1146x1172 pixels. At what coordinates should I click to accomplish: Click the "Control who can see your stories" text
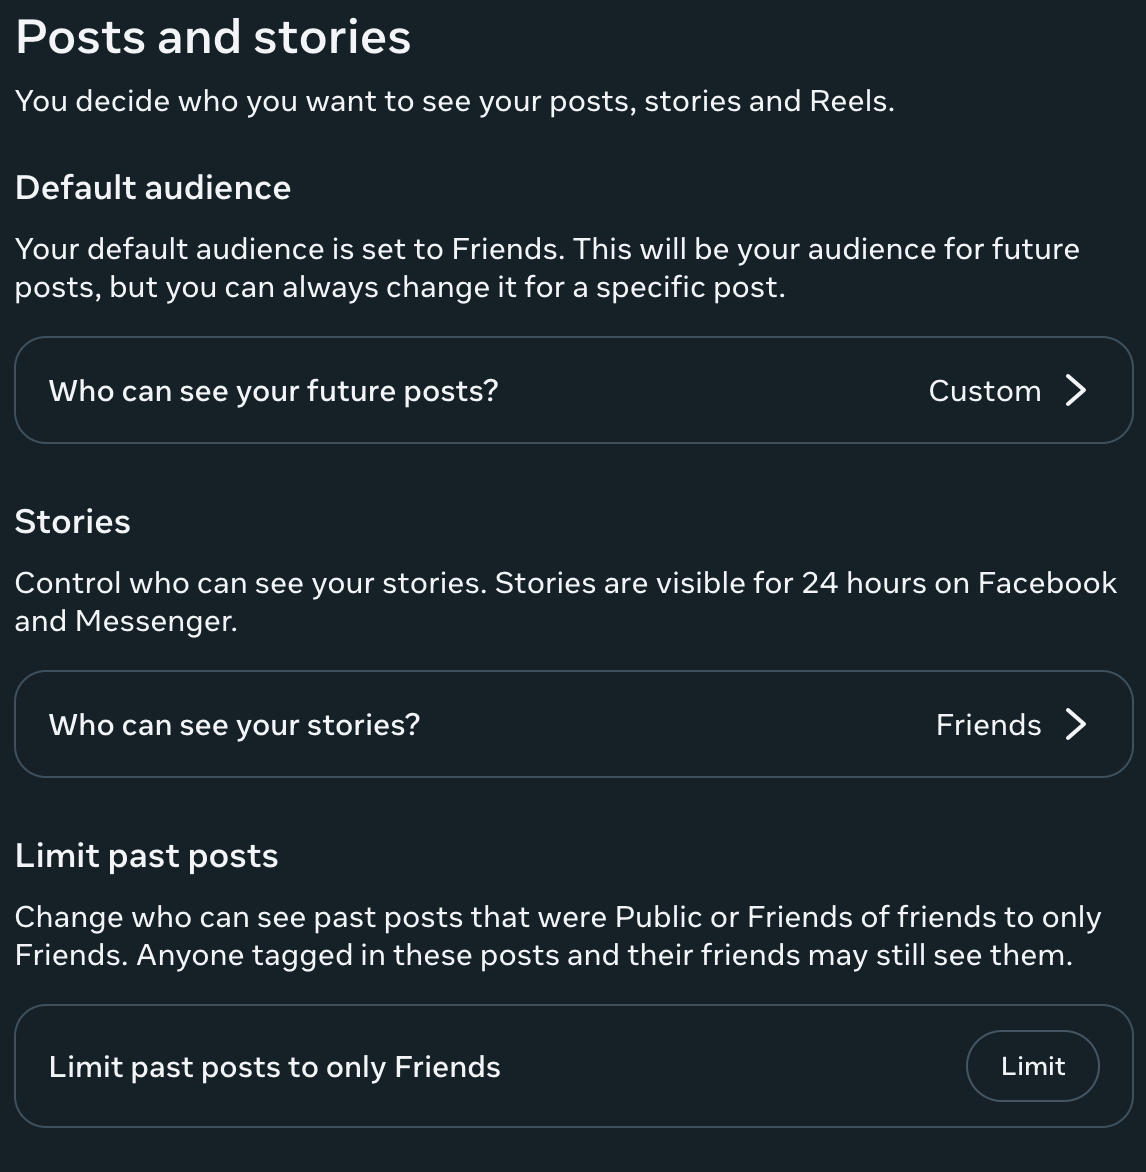coord(250,583)
